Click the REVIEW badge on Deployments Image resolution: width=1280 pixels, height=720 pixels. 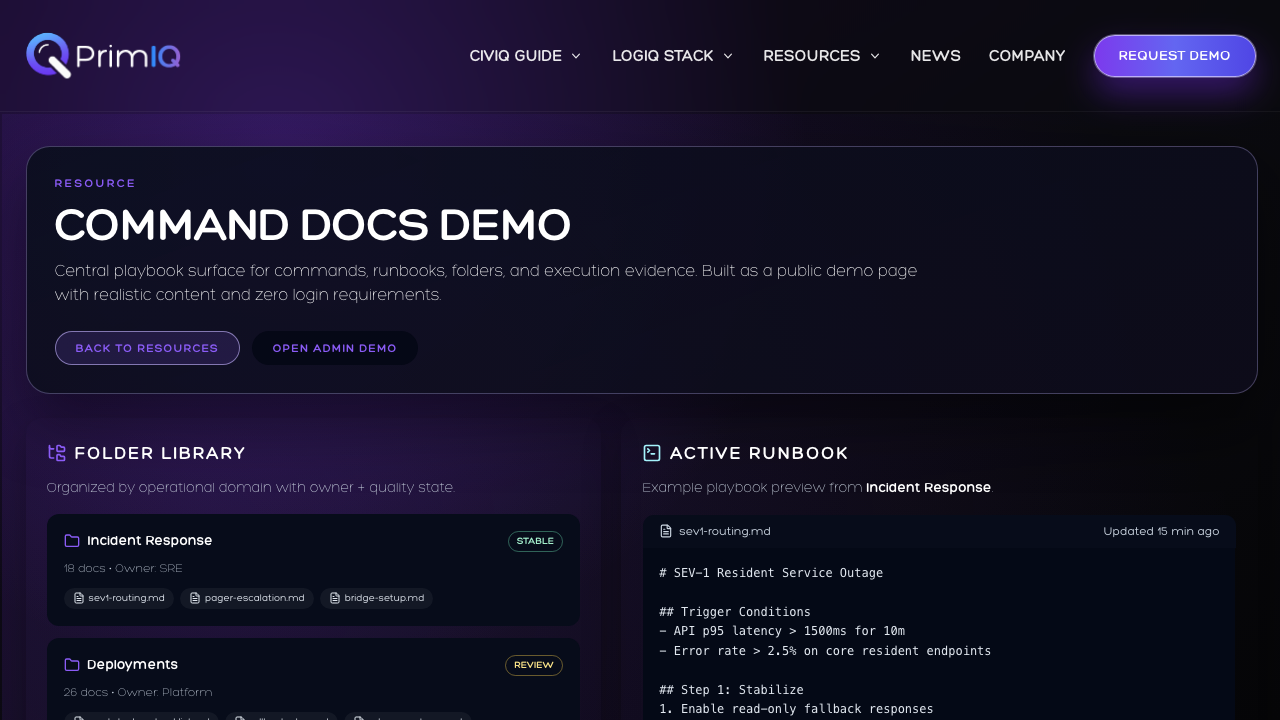533,665
